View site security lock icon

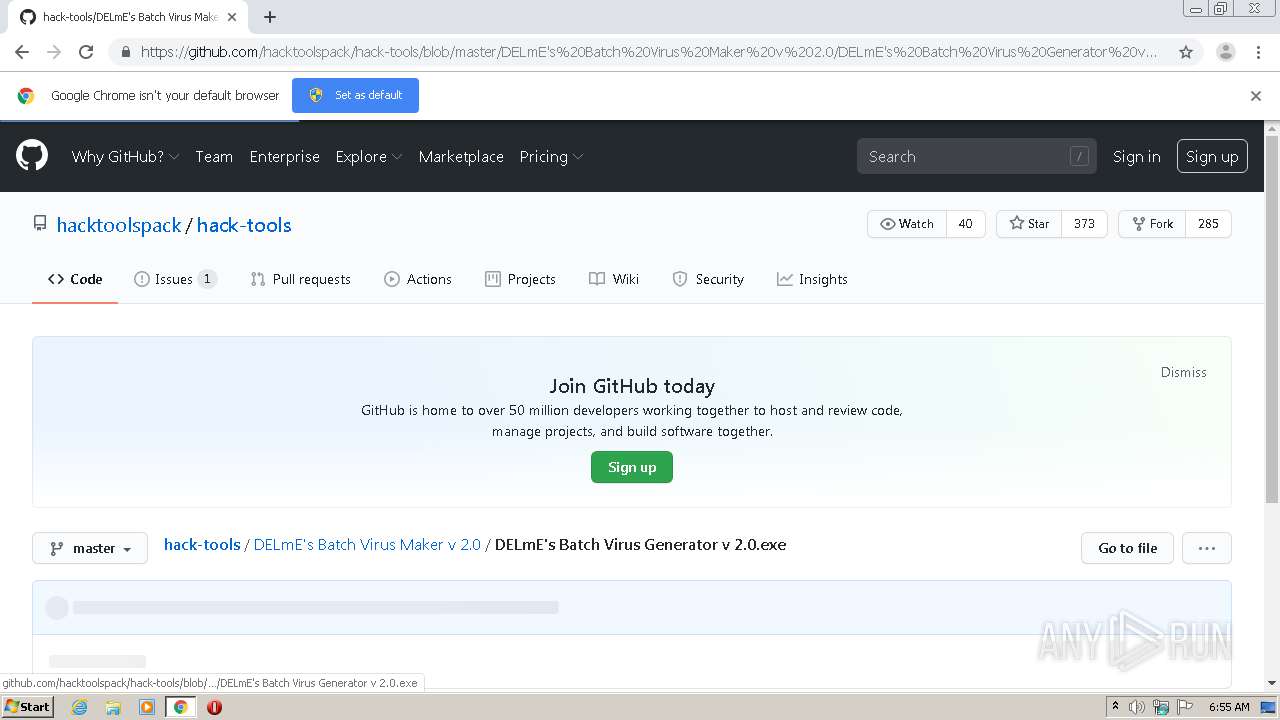[125, 52]
